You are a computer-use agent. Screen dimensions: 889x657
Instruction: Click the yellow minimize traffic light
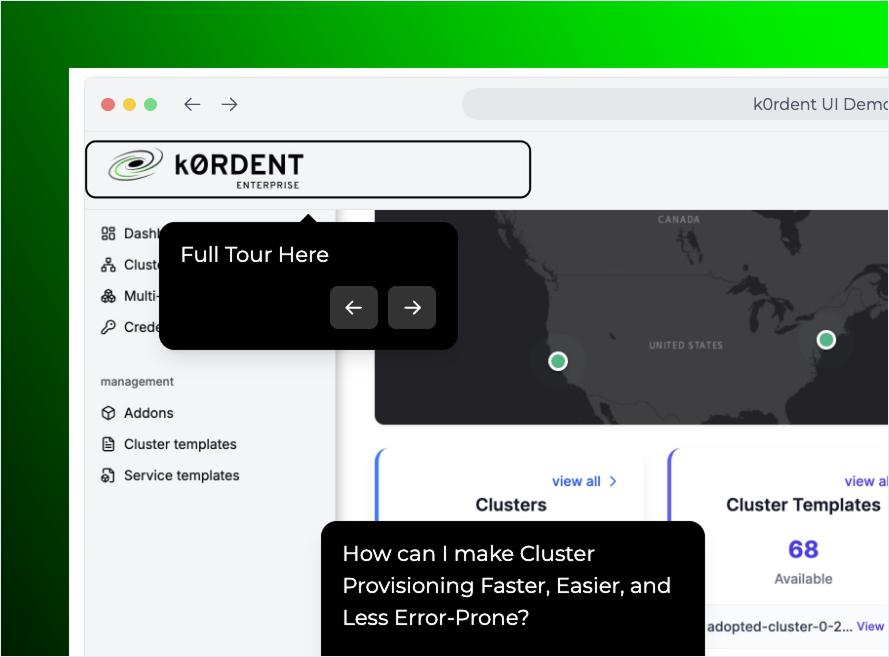pyautogui.click(x=129, y=104)
